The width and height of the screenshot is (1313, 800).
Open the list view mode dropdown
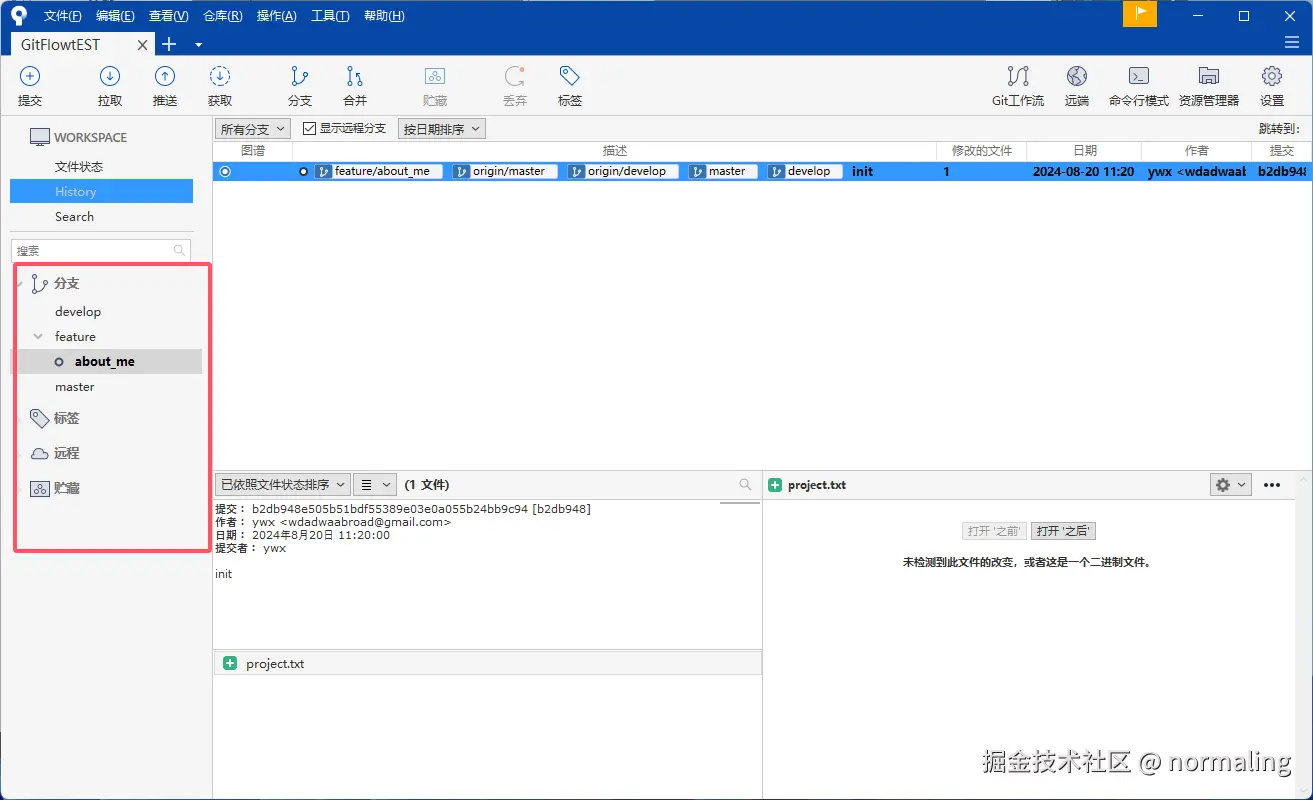(375, 484)
